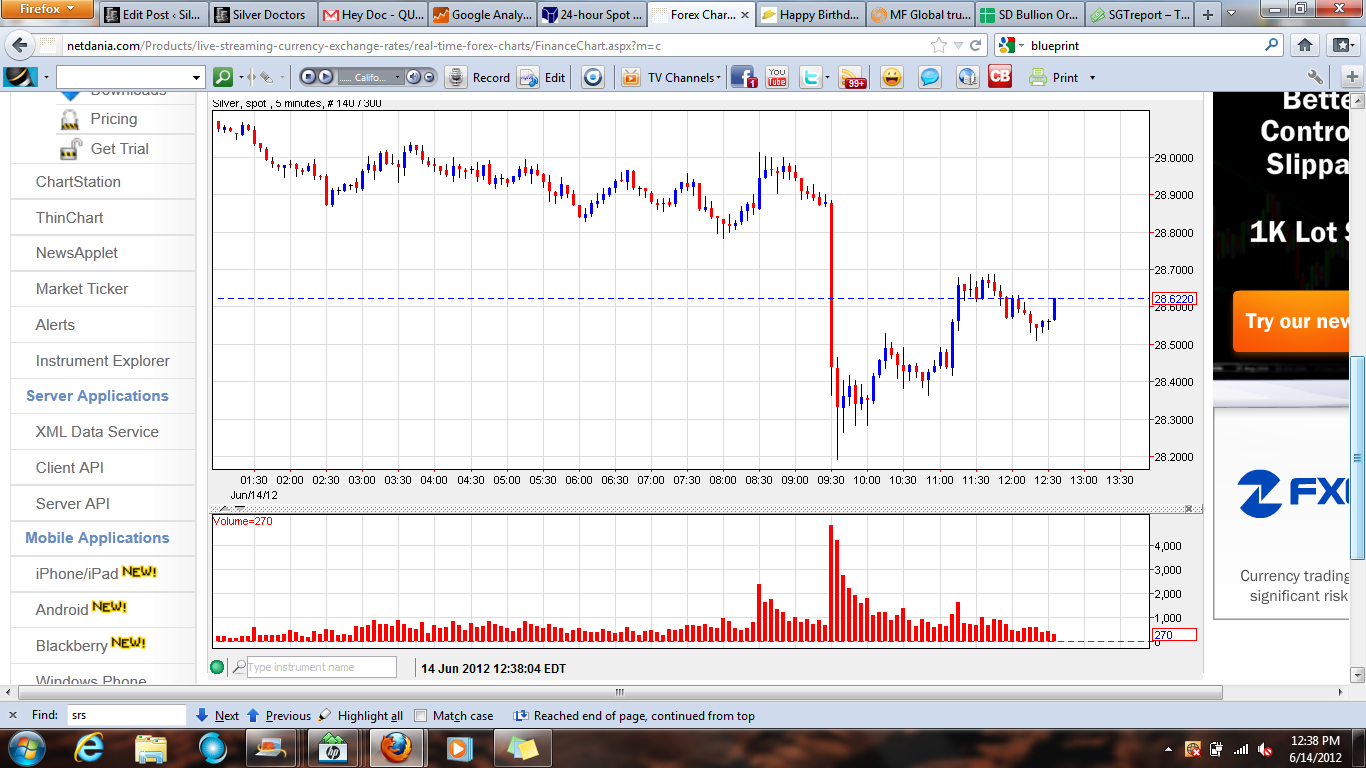
Task: Click the Twitter bird toolbar icon
Action: pyautogui.click(x=810, y=77)
